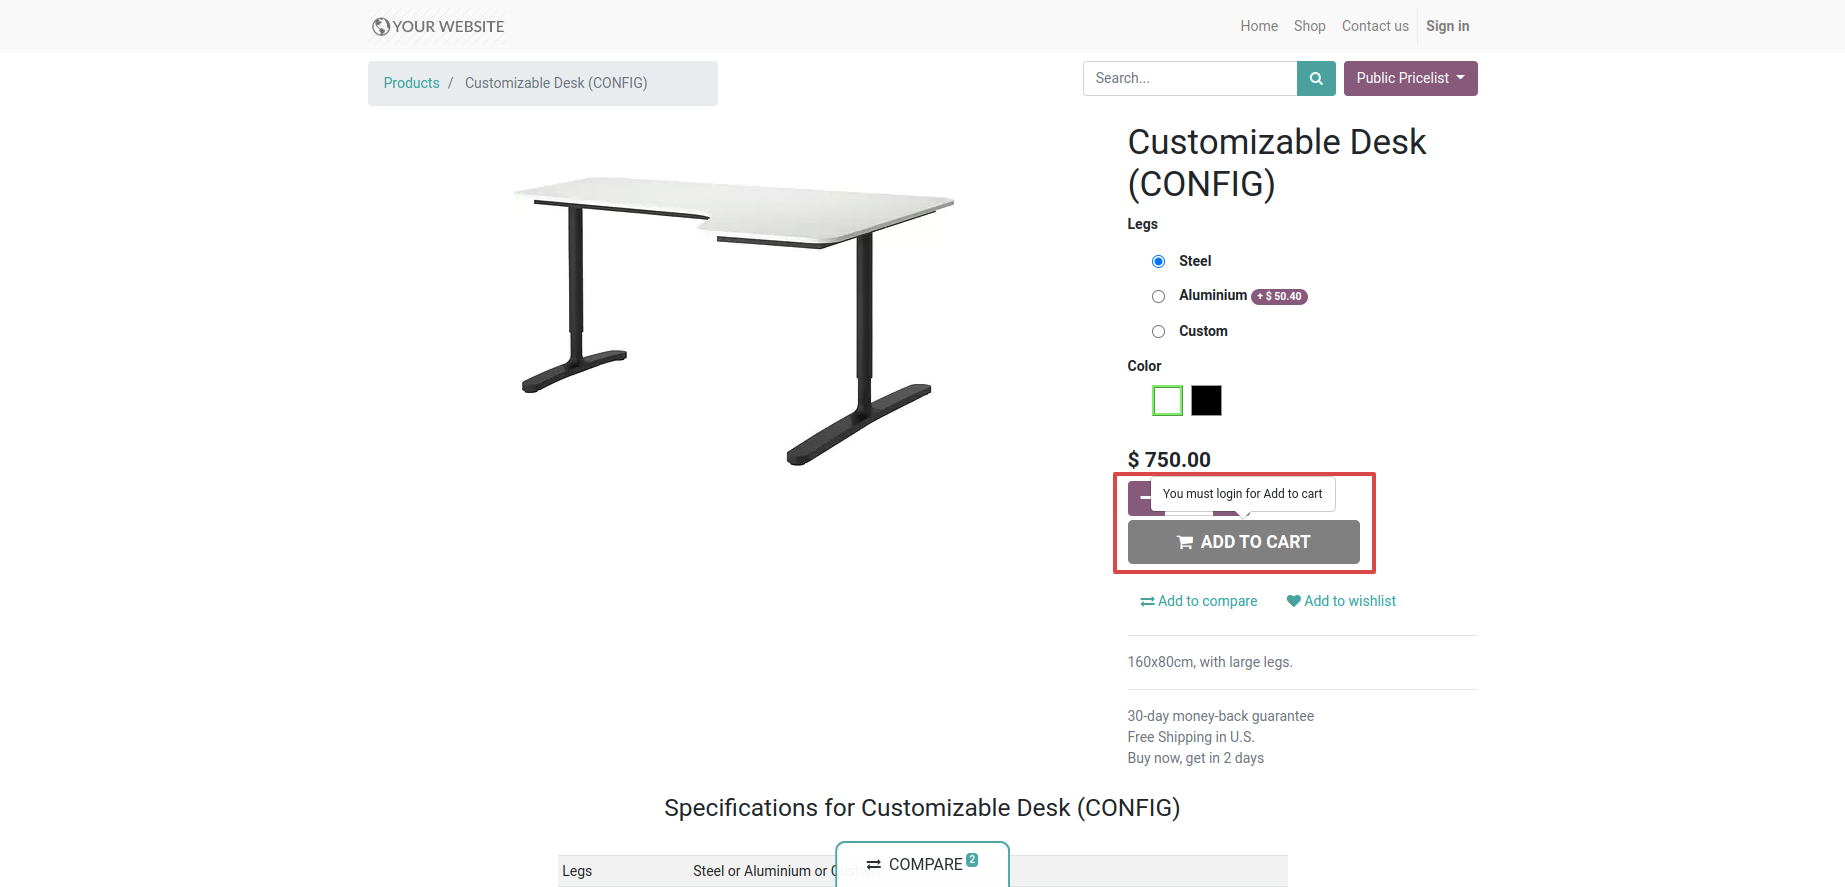This screenshot has width=1845, height=887.
Task: Expand the COMPARE panel at bottom
Action: click(x=922, y=864)
